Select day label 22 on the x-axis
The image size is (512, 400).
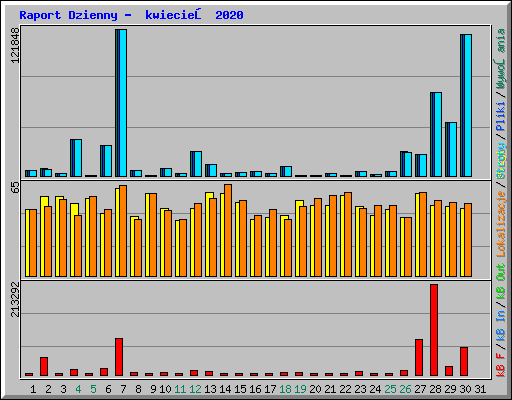click(x=345, y=389)
